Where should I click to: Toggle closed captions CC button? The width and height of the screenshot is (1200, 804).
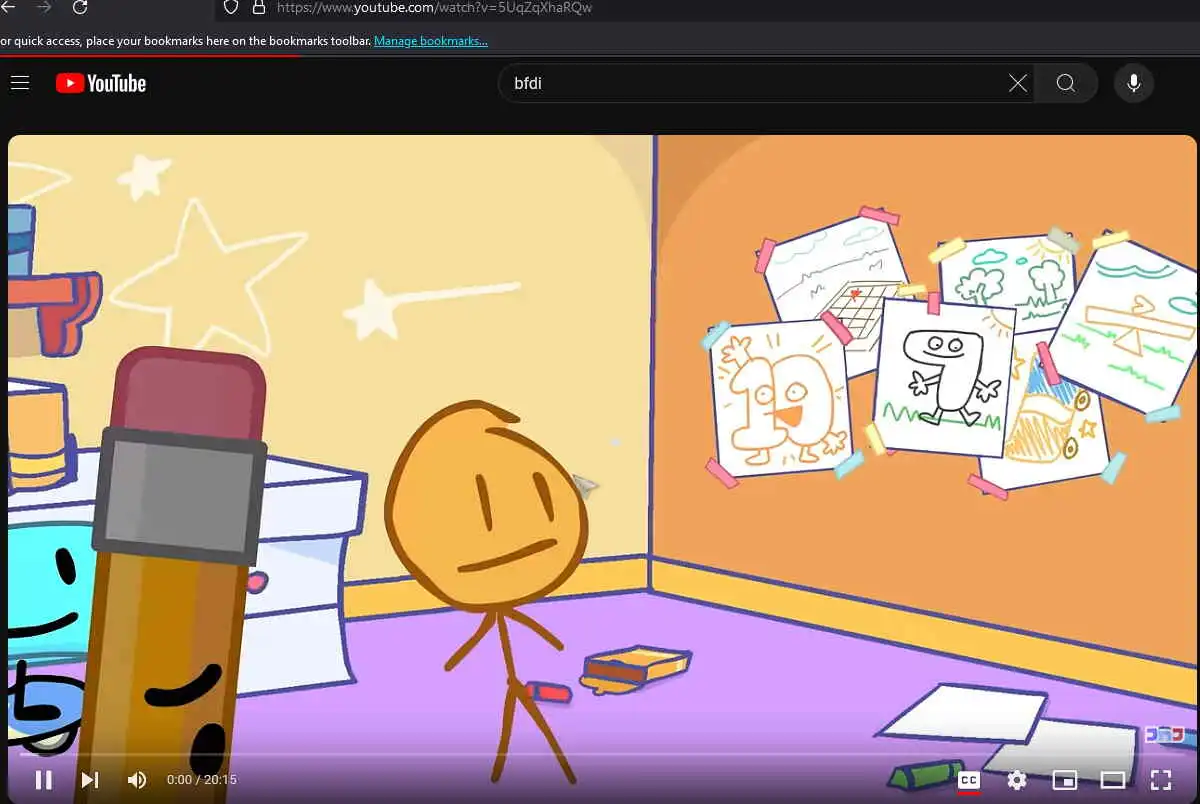968,780
